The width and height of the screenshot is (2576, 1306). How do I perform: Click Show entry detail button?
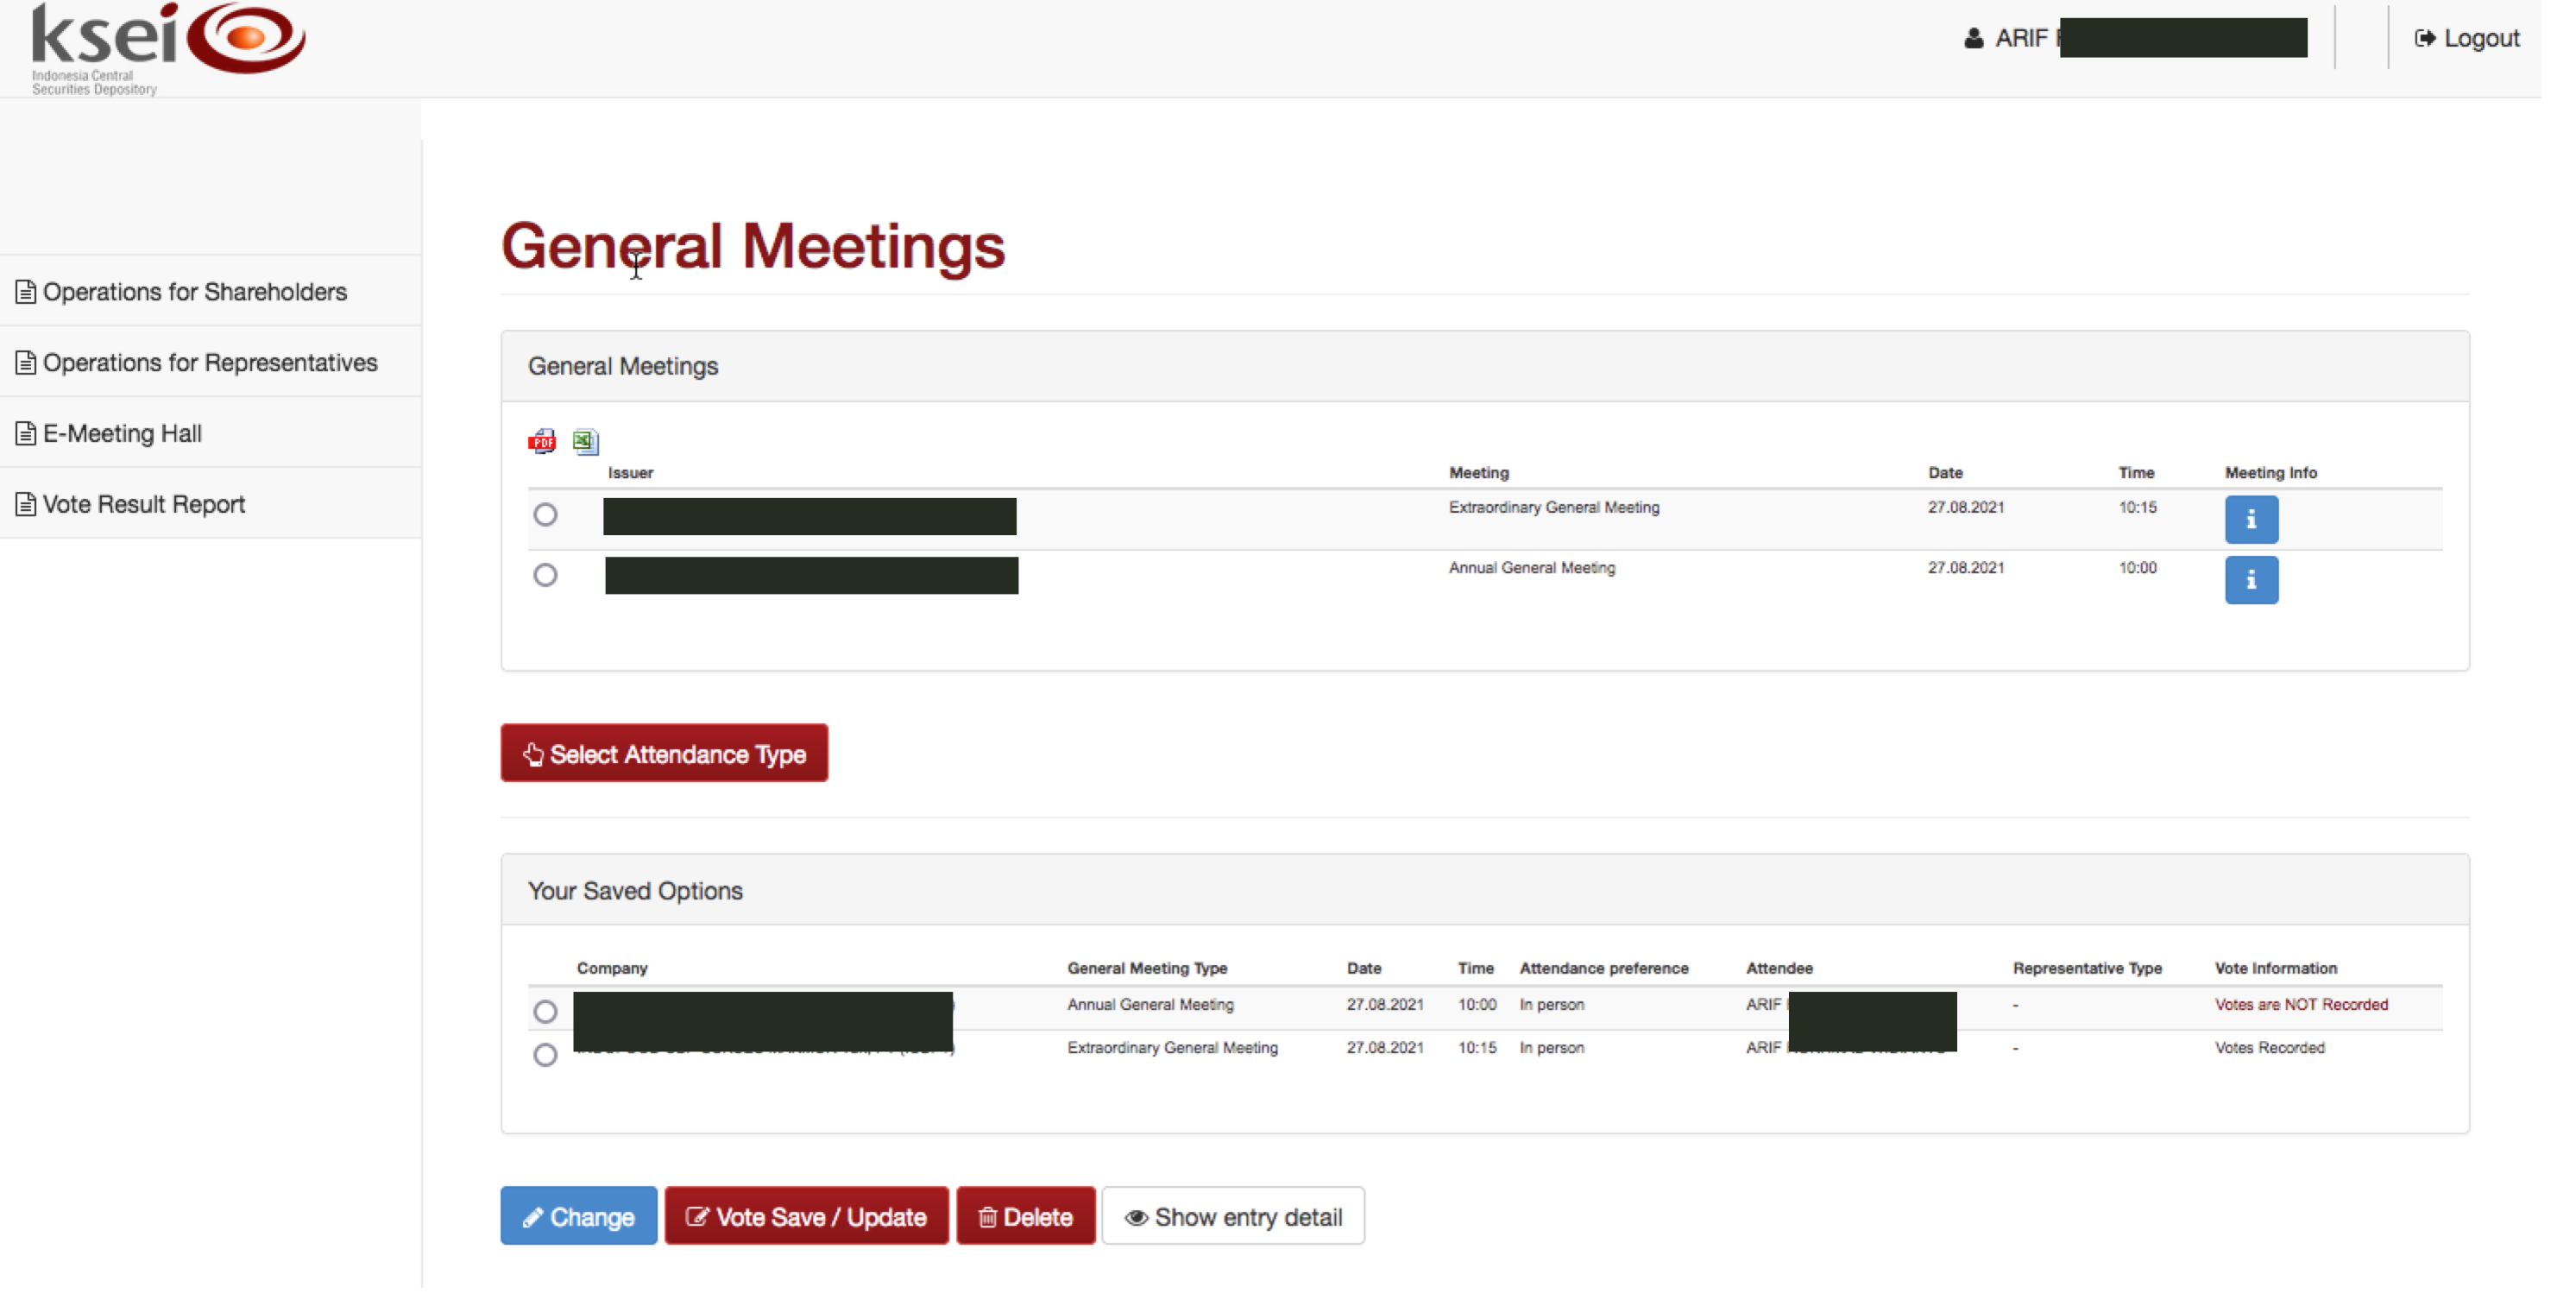(1232, 1216)
